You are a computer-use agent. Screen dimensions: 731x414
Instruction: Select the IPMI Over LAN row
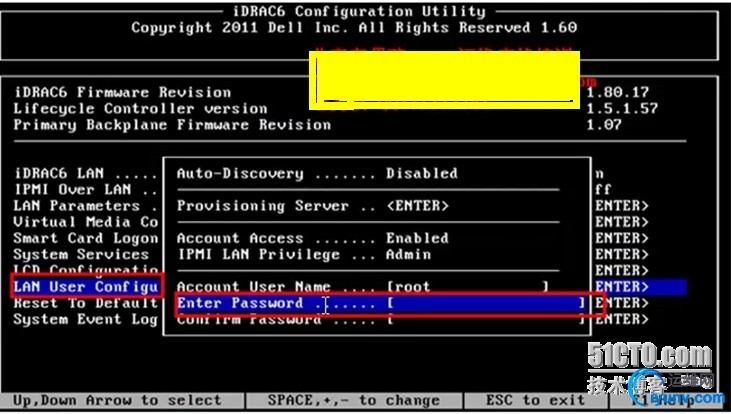(x=86, y=190)
